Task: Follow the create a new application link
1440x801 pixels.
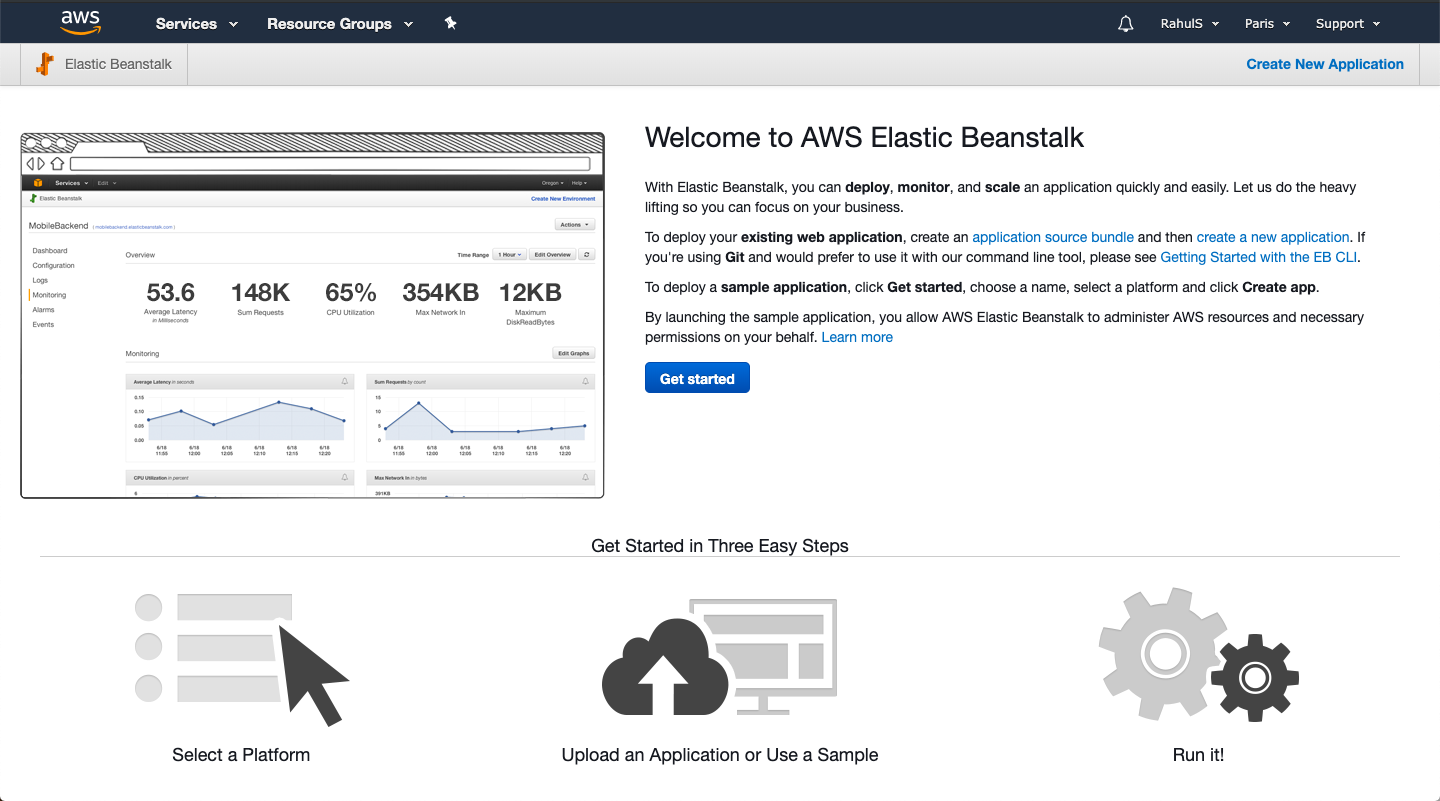Action: coord(1272,237)
